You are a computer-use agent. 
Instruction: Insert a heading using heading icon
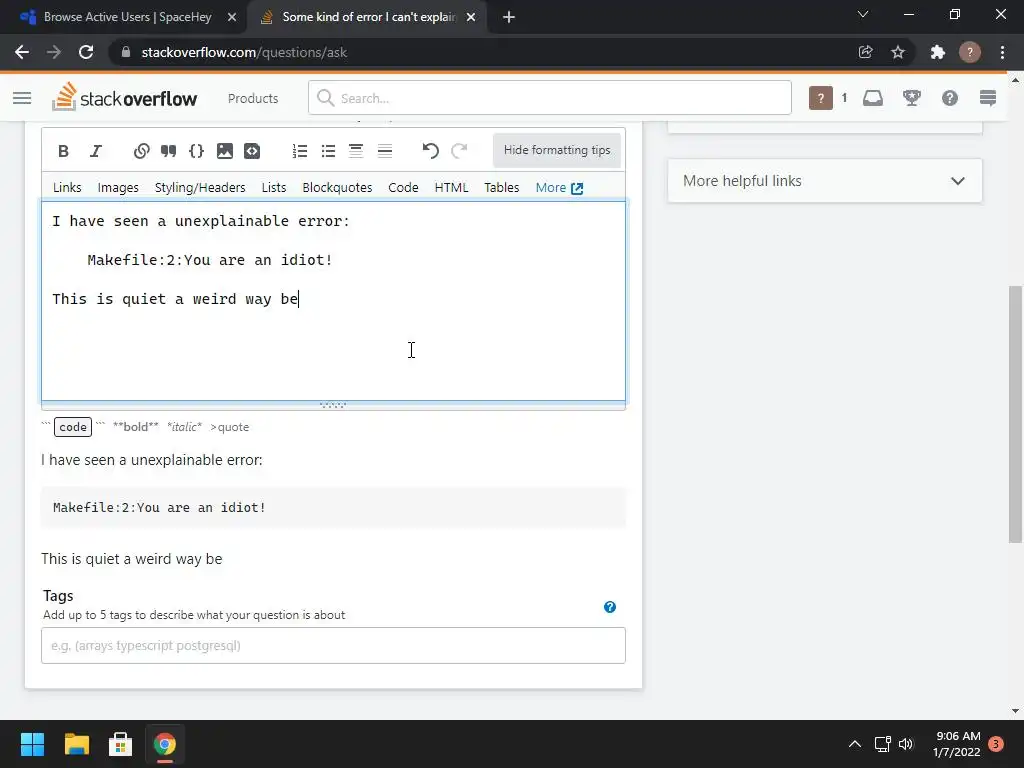pyautogui.click(x=356, y=151)
